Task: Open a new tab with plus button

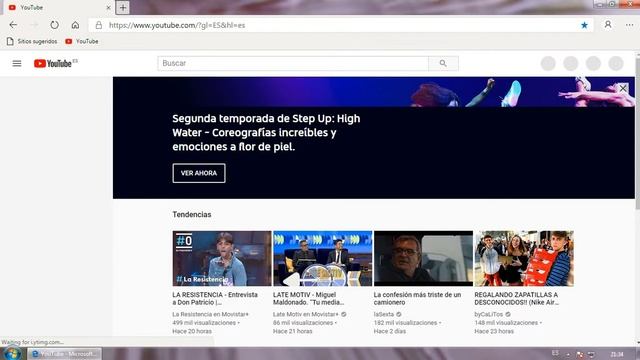Action: point(122,7)
